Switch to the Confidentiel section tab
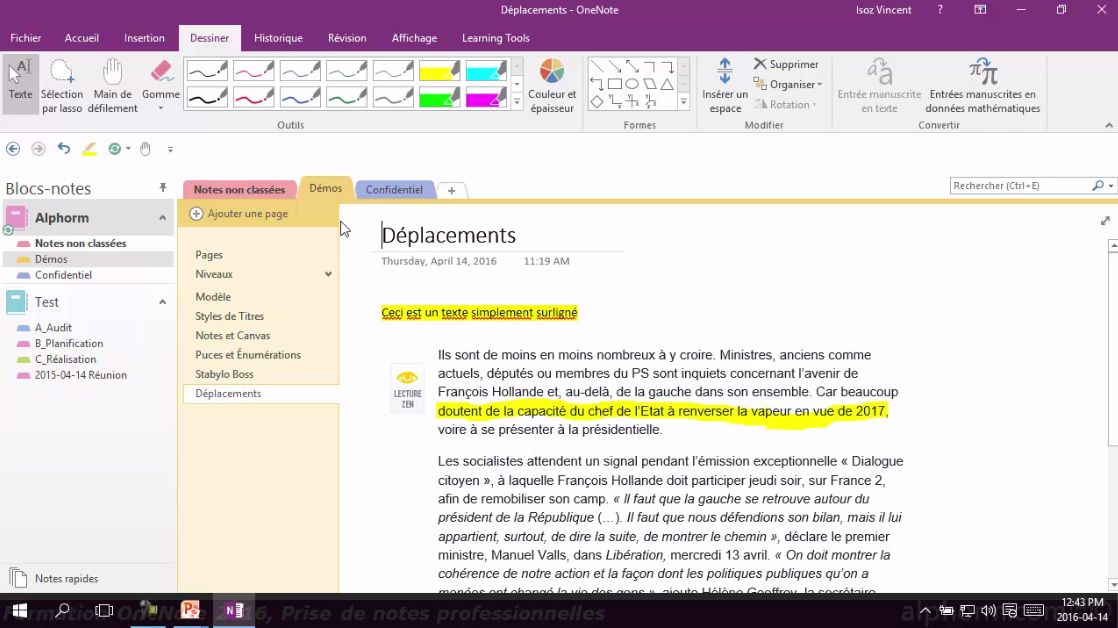Viewport: 1118px width, 628px height. [x=394, y=189]
